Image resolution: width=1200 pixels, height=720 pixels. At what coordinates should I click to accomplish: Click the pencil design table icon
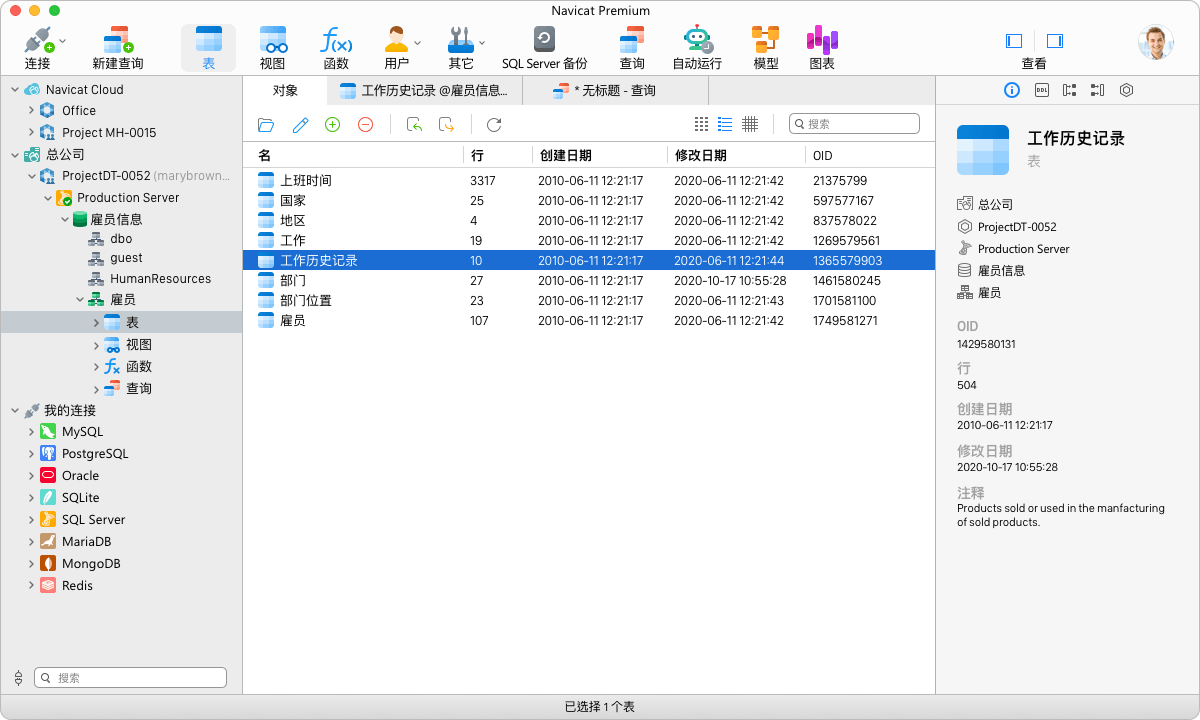pos(300,124)
